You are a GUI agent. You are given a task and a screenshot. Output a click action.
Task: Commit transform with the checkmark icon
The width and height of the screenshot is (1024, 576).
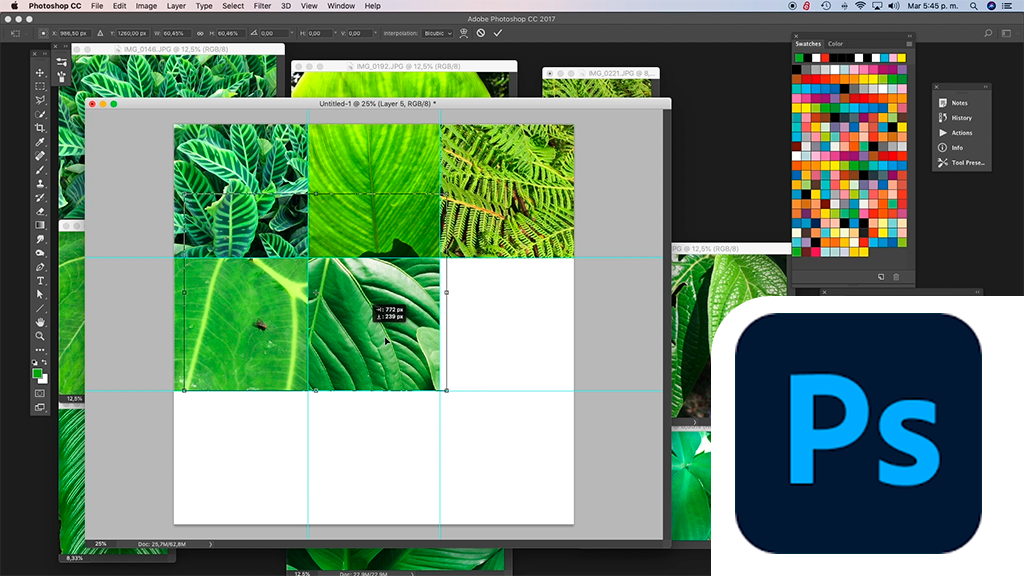click(x=498, y=33)
